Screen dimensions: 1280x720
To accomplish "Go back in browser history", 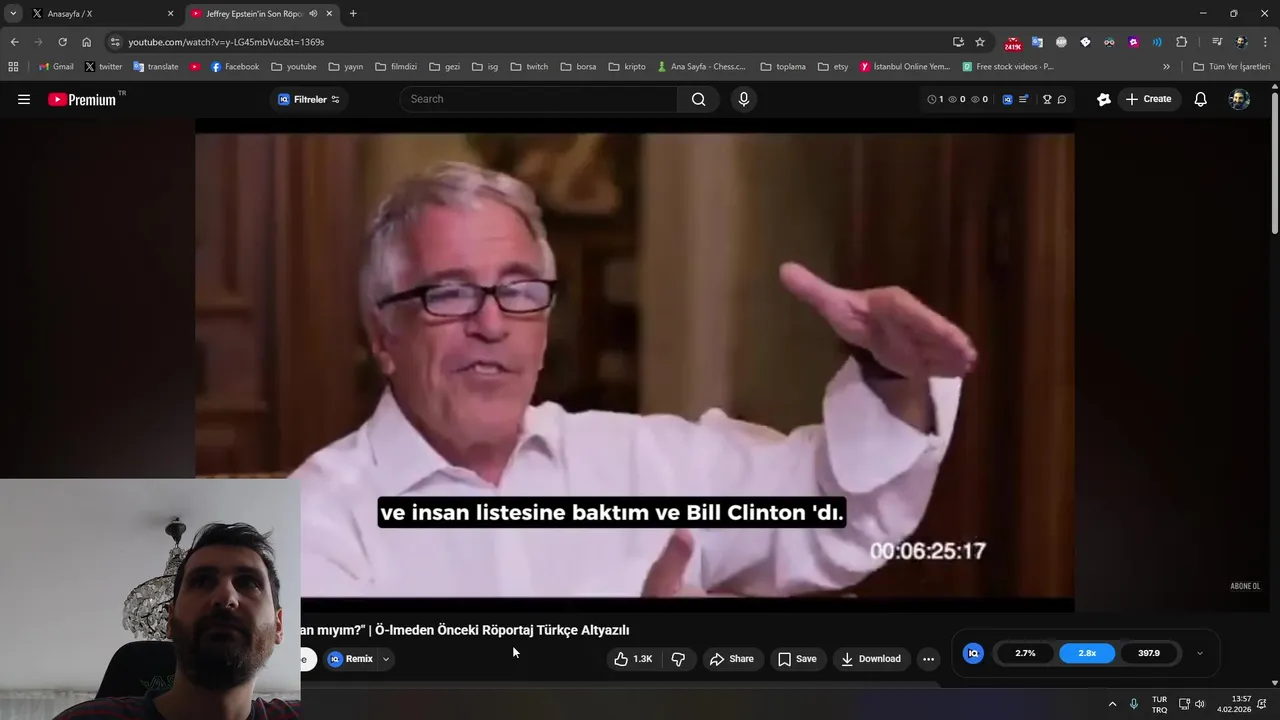I will tap(14, 42).
